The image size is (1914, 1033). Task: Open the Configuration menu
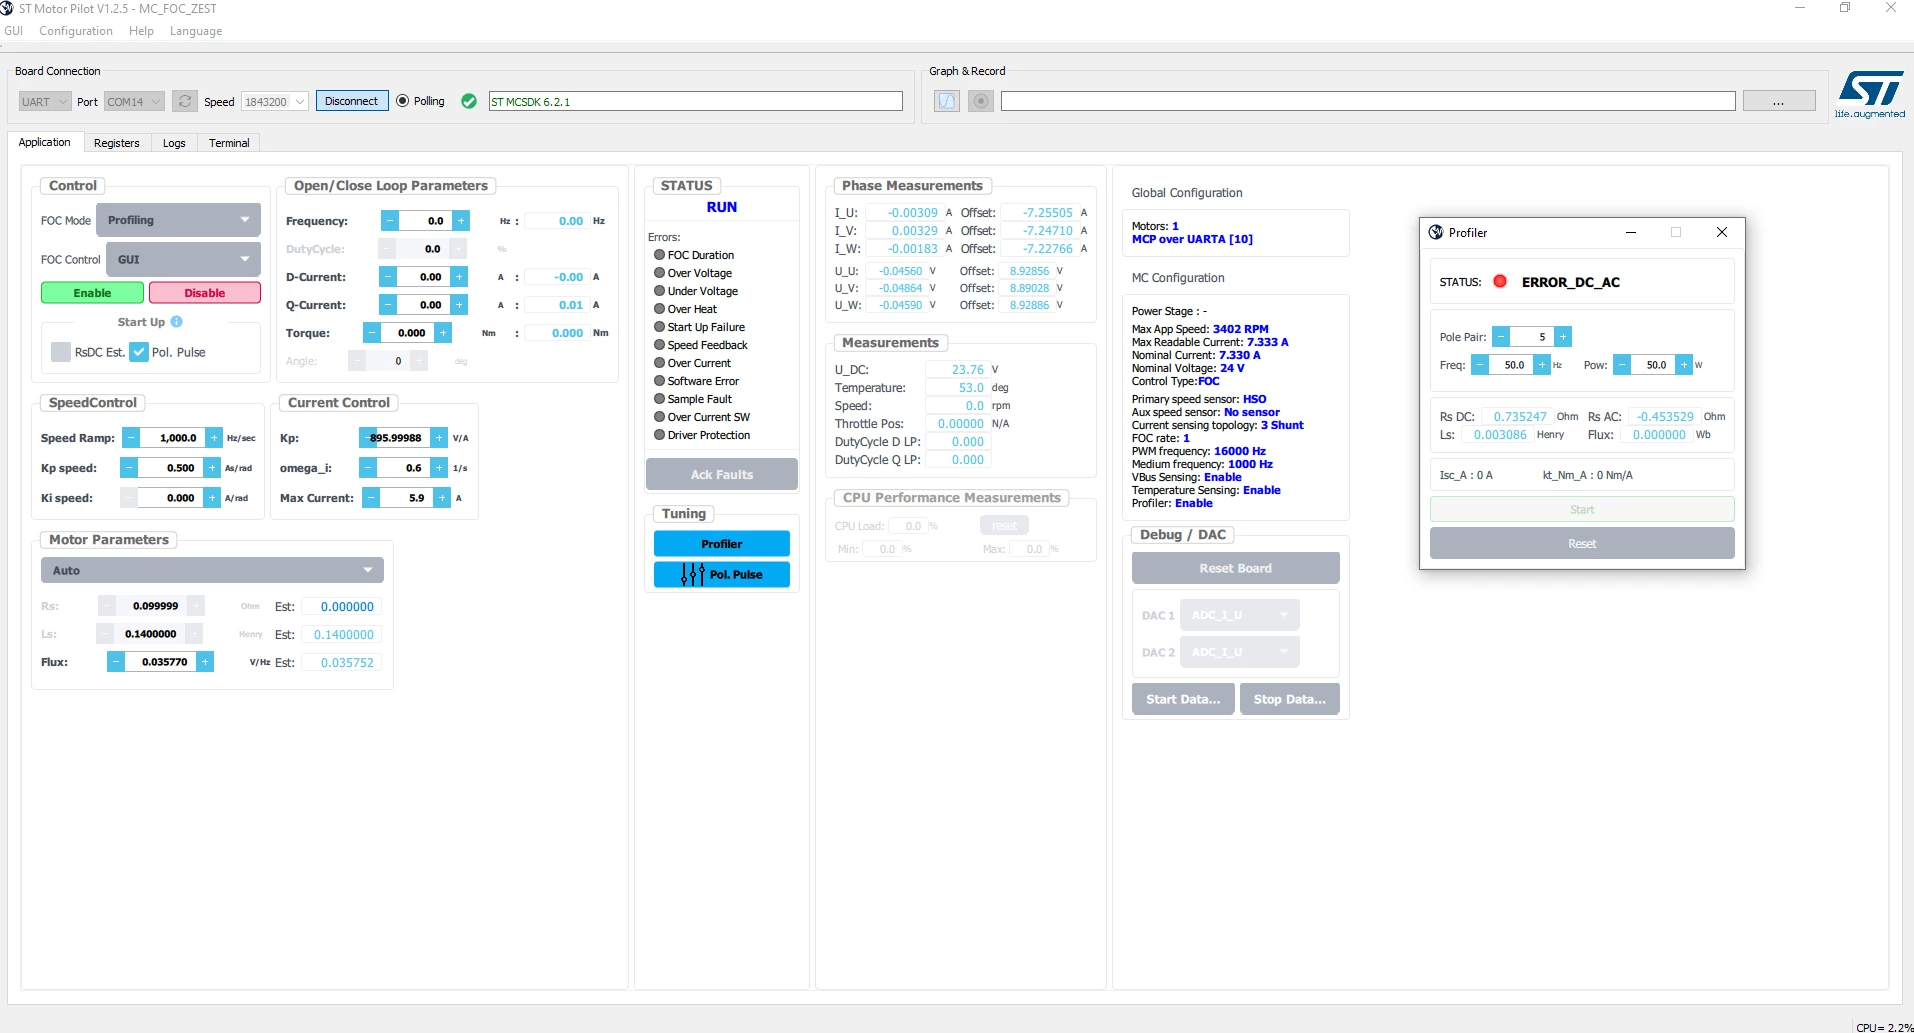(x=76, y=31)
